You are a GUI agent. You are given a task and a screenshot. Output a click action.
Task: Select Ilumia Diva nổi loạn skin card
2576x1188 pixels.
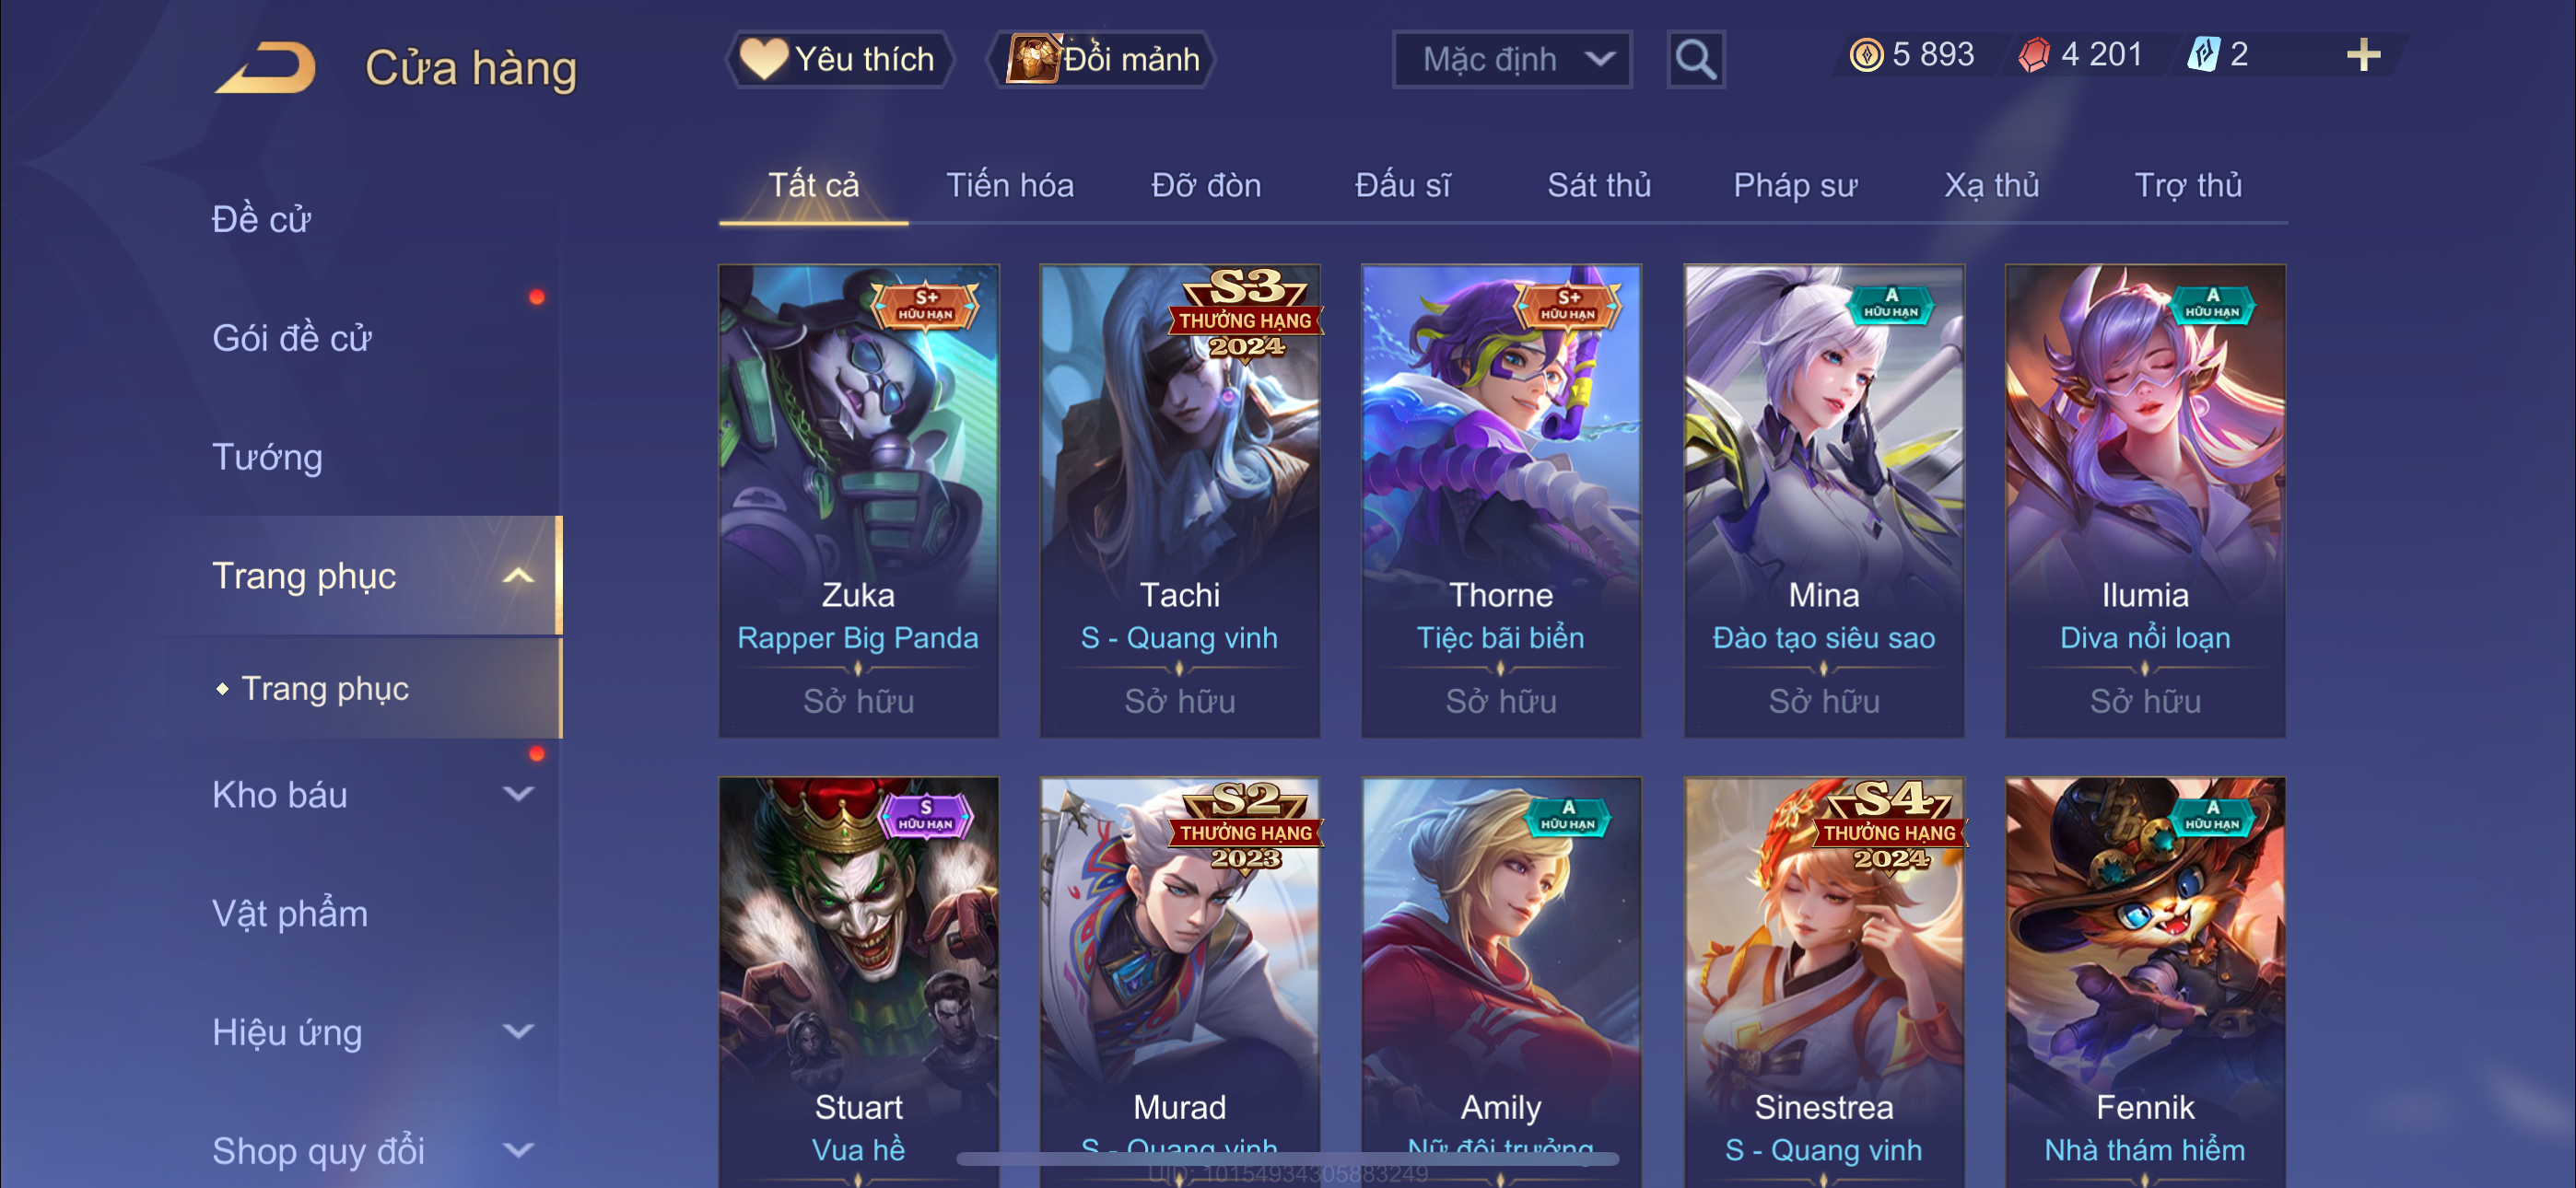tap(2144, 500)
